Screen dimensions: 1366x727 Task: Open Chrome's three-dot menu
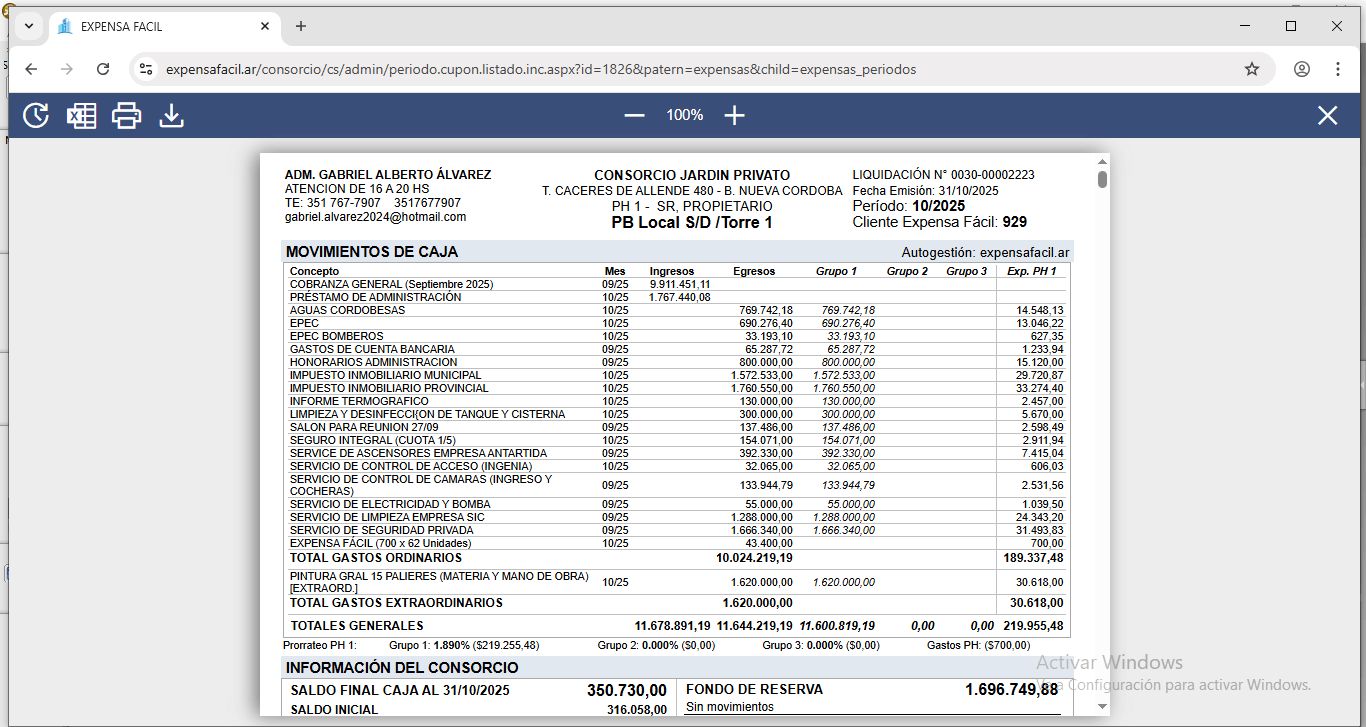tap(1338, 69)
